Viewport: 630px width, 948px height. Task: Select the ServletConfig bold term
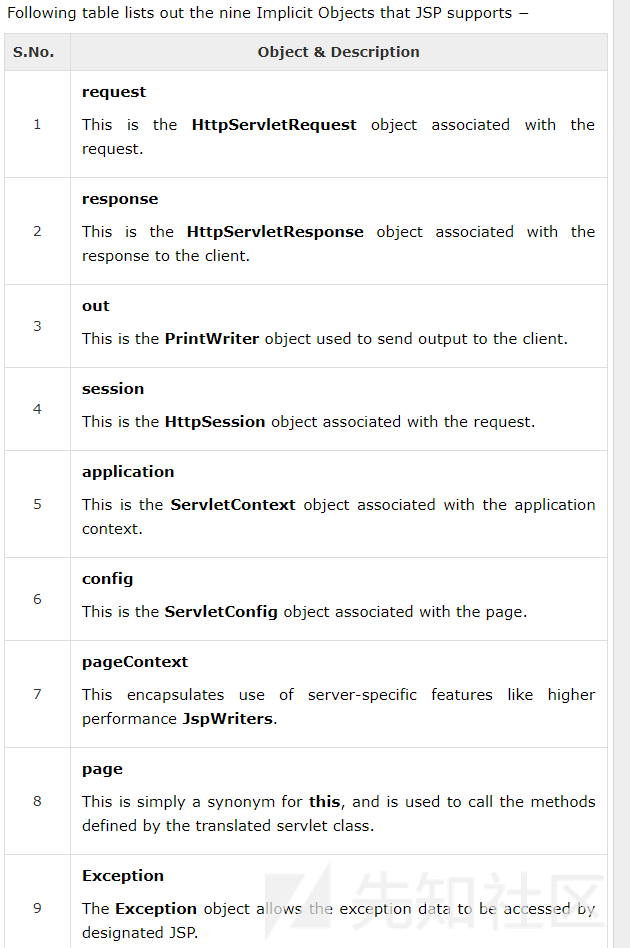coord(221,612)
